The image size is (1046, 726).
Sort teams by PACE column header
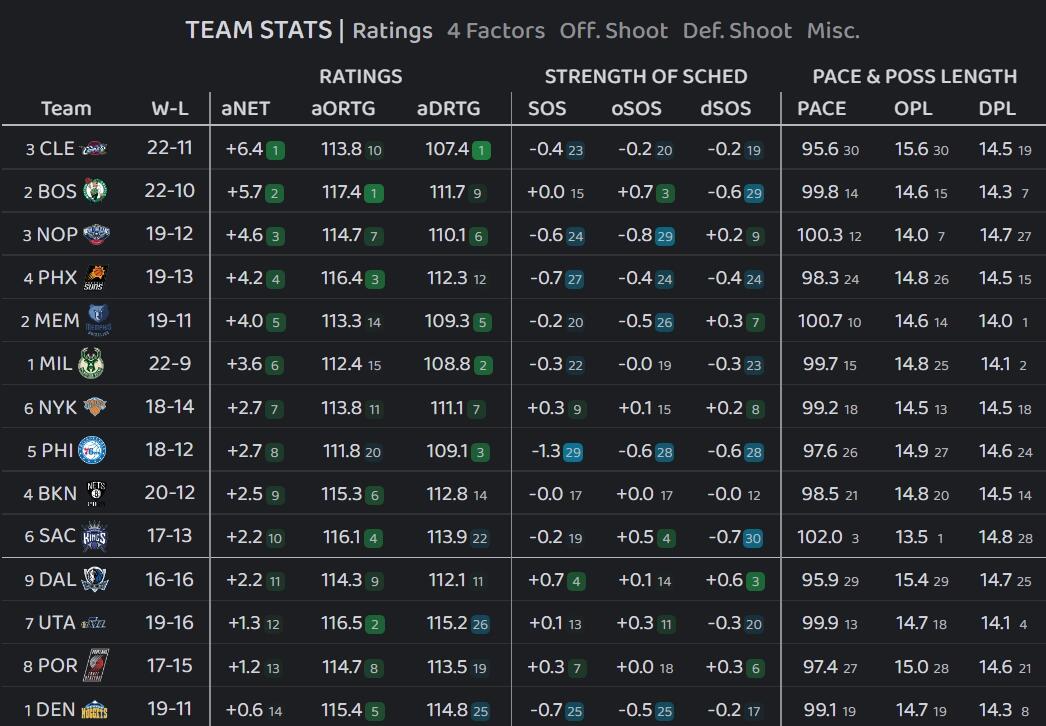pos(821,109)
